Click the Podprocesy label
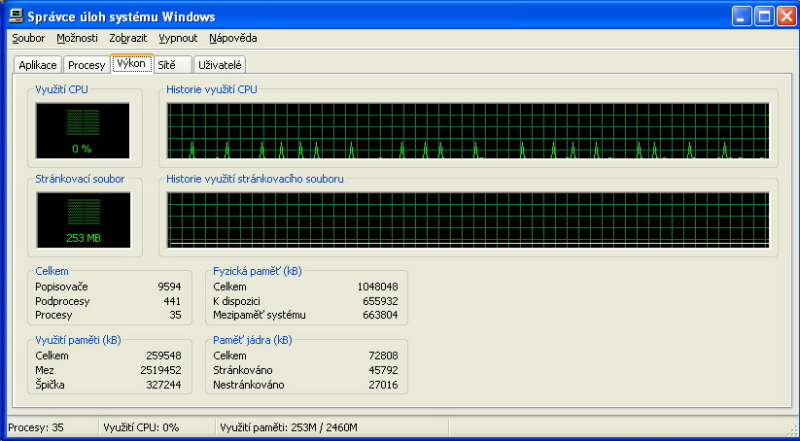 62,301
